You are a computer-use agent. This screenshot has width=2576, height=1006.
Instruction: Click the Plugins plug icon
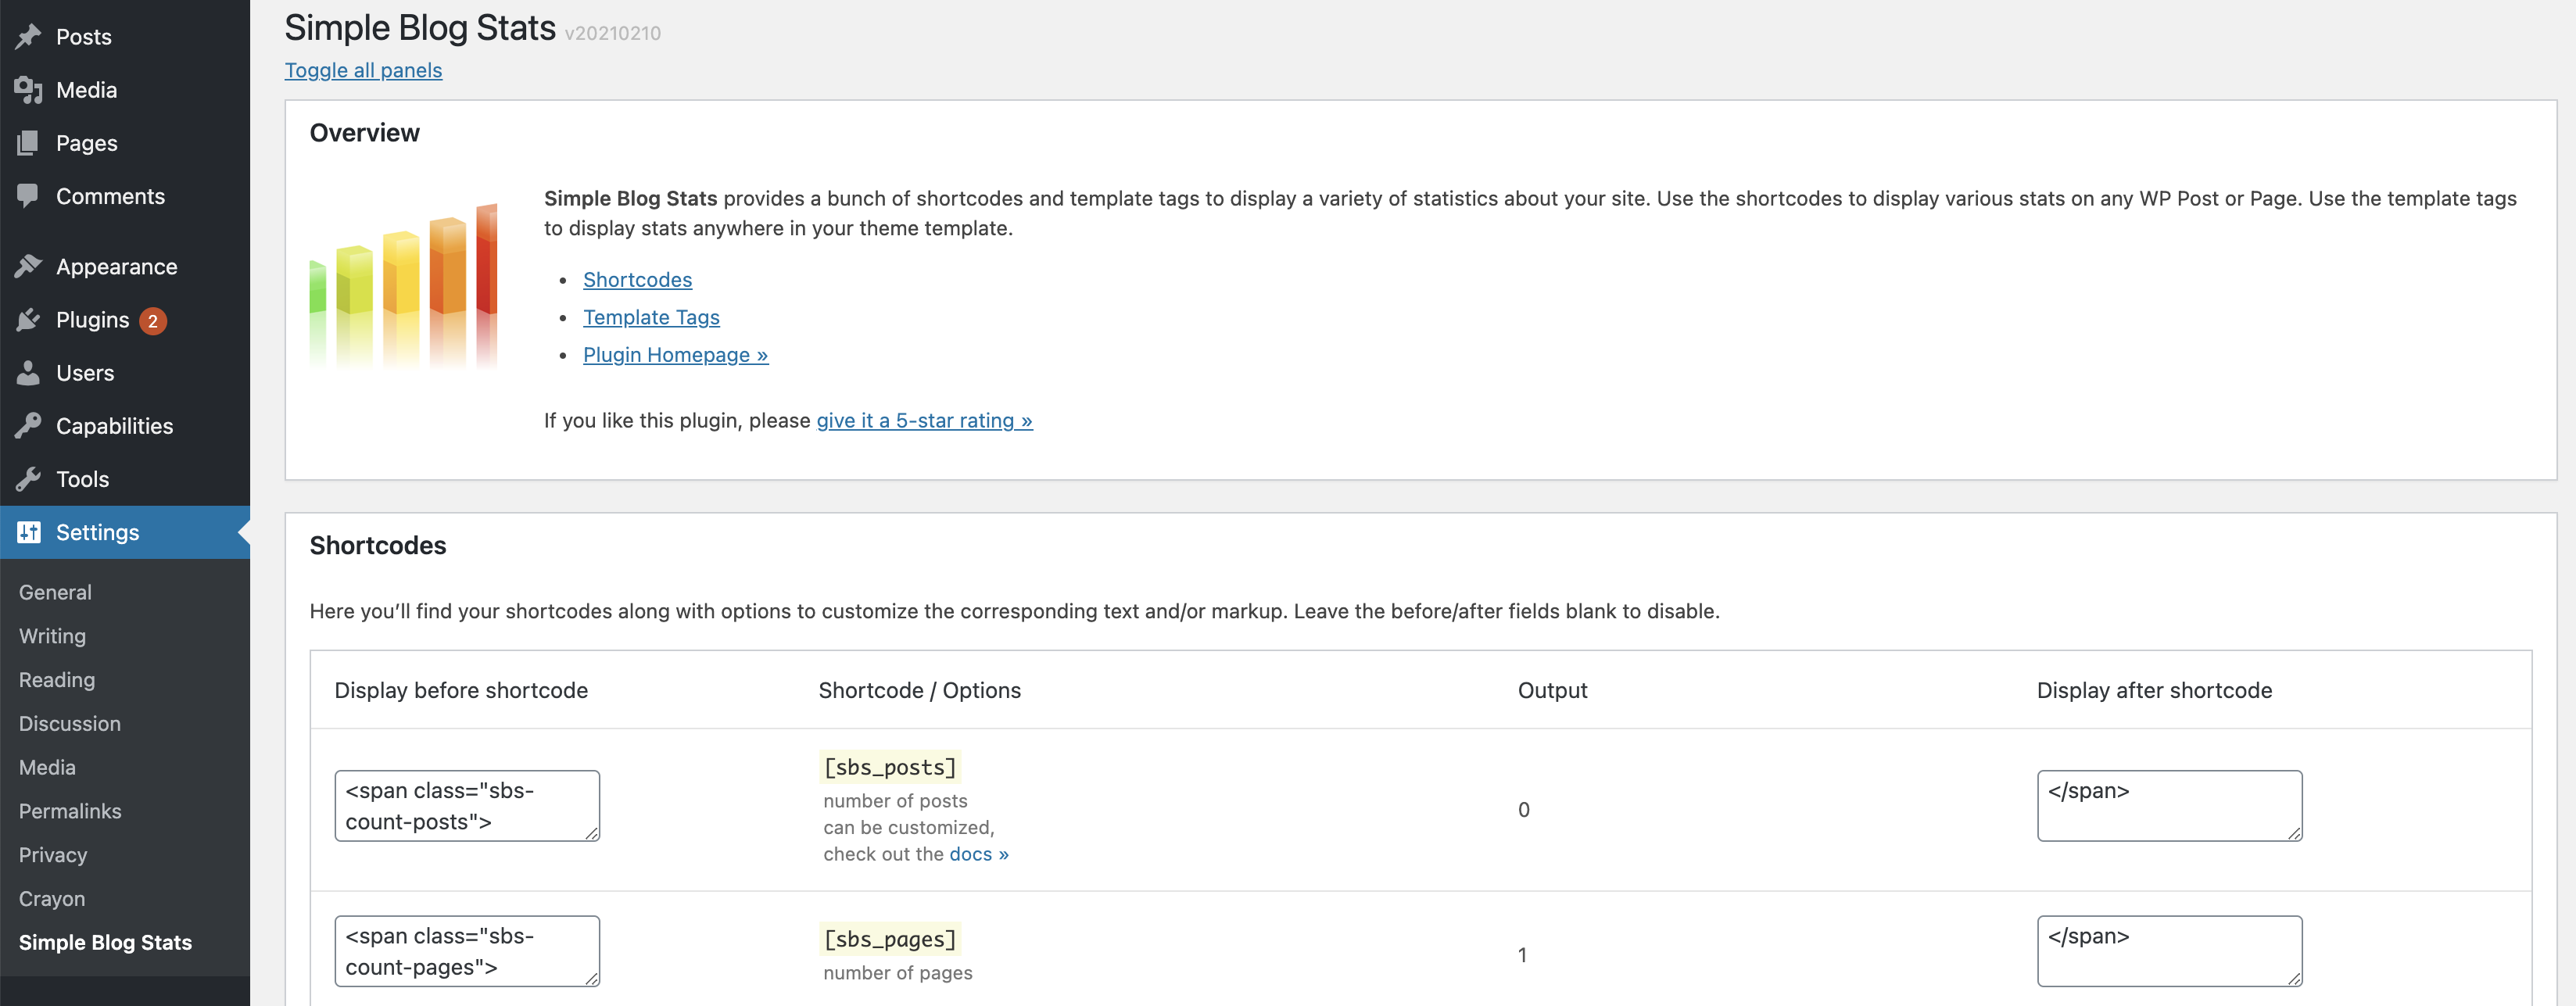coord(28,320)
